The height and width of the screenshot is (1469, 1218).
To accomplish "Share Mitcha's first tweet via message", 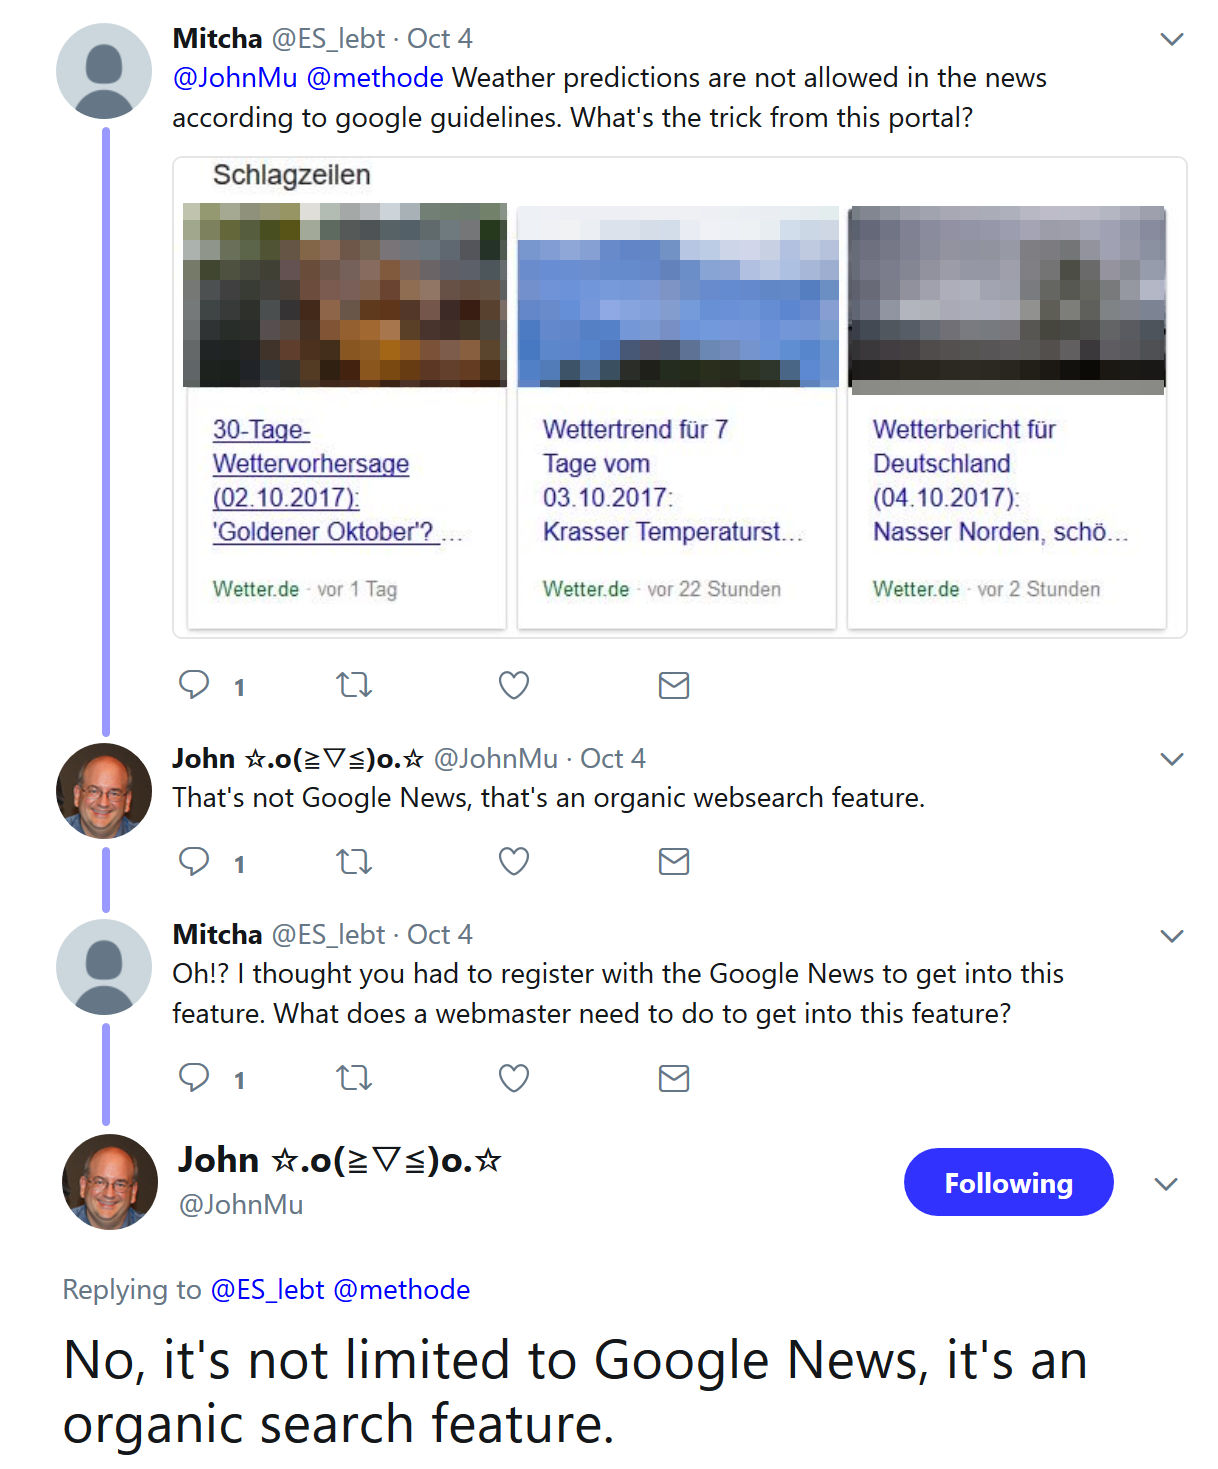I will pos(673,685).
